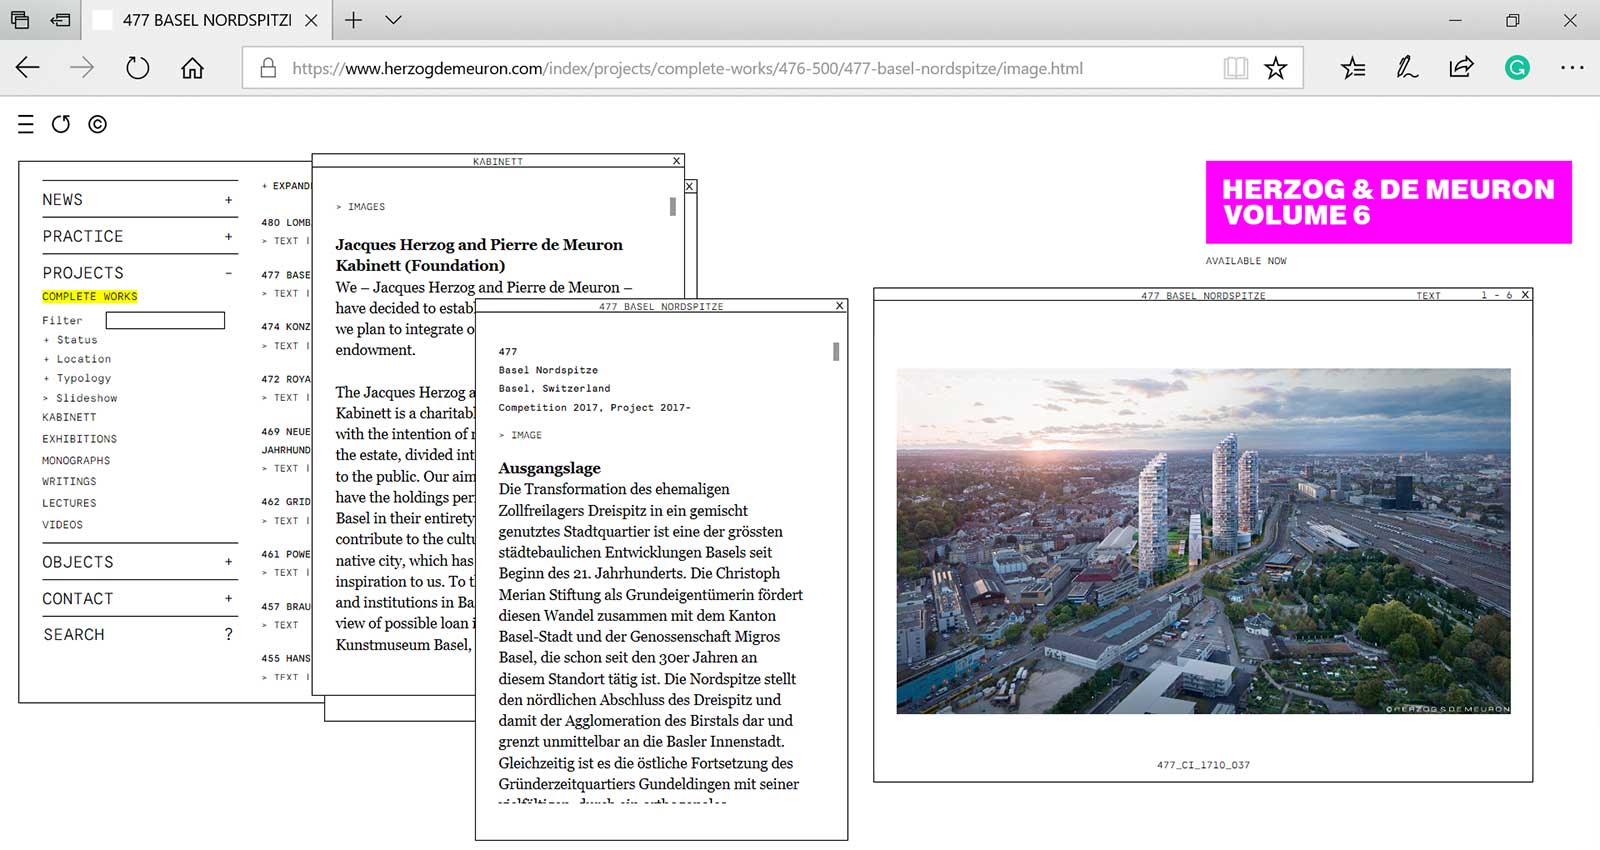Image resolution: width=1600 pixels, height=850 pixels.
Task: Expand the PRACTICE menu section
Action: [228, 237]
